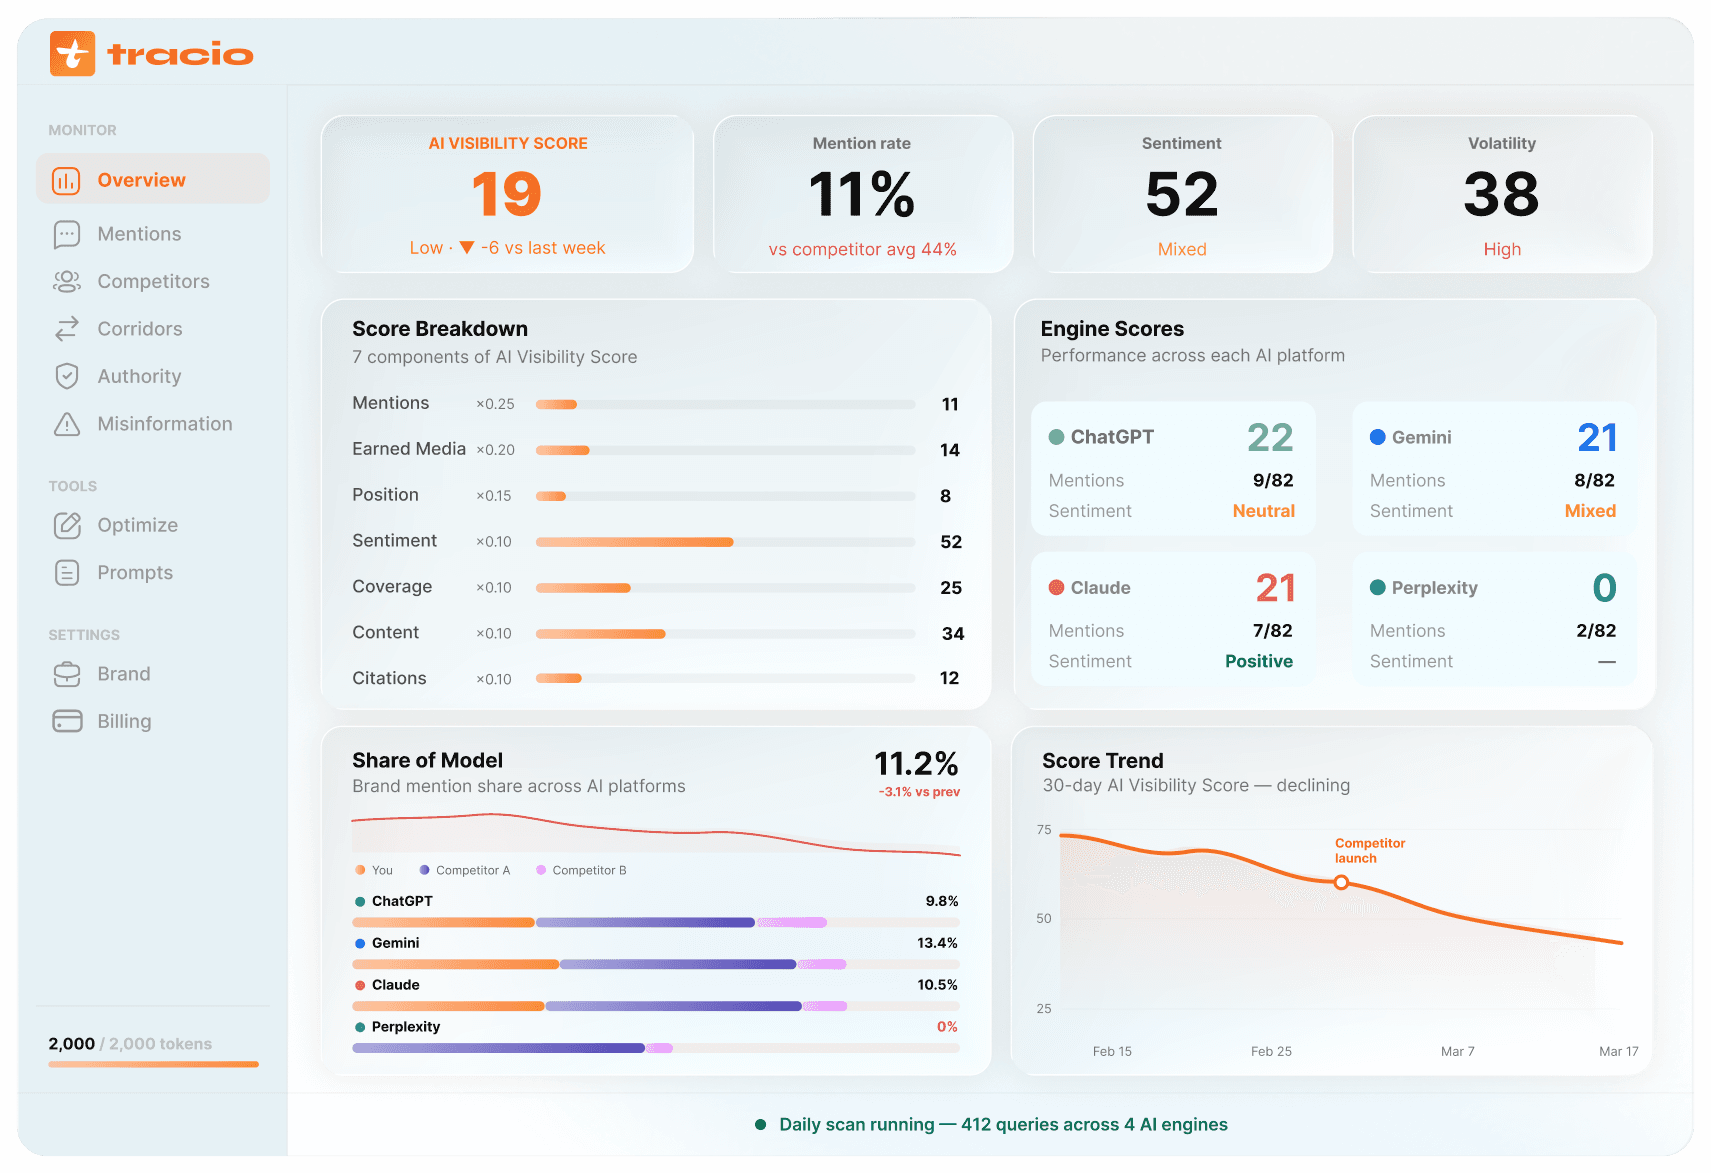Open the Mention rate card
This screenshot has height=1173, width=1711.
(862, 194)
